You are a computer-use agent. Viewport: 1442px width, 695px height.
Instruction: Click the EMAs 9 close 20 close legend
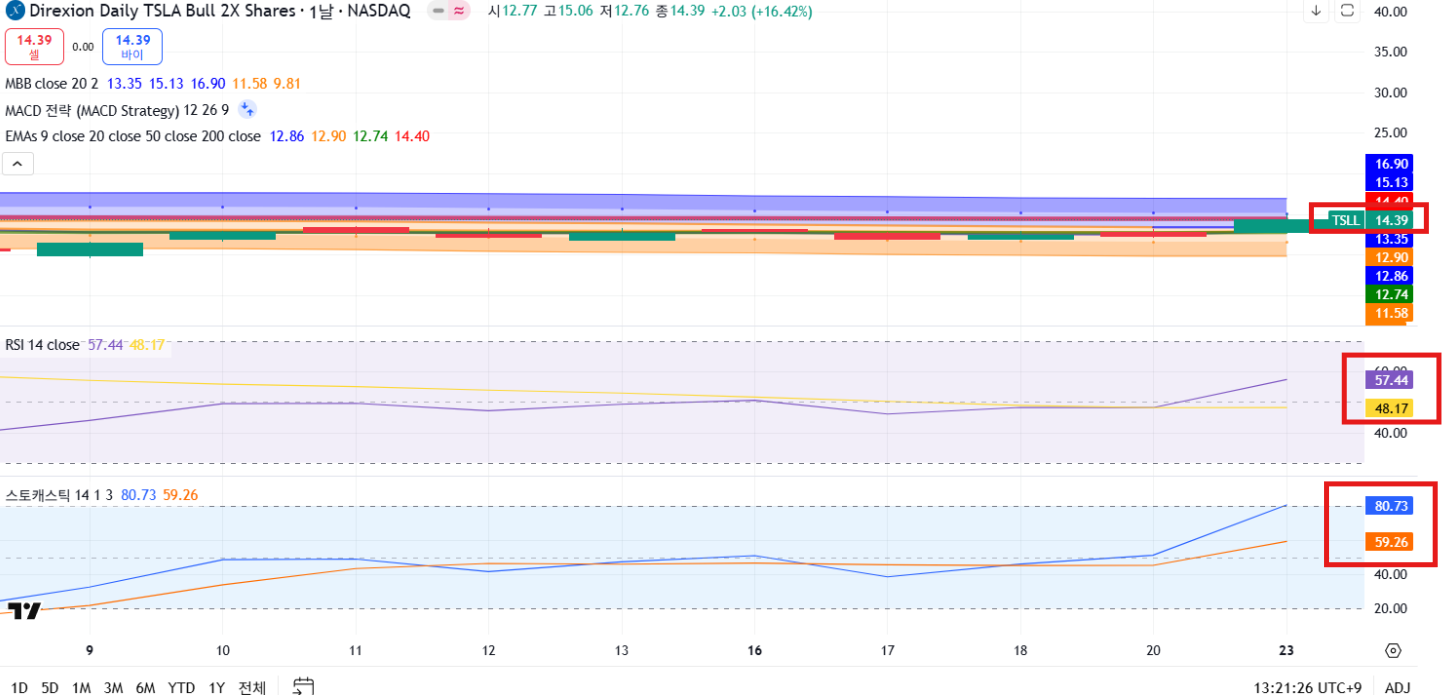click(x=133, y=136)
